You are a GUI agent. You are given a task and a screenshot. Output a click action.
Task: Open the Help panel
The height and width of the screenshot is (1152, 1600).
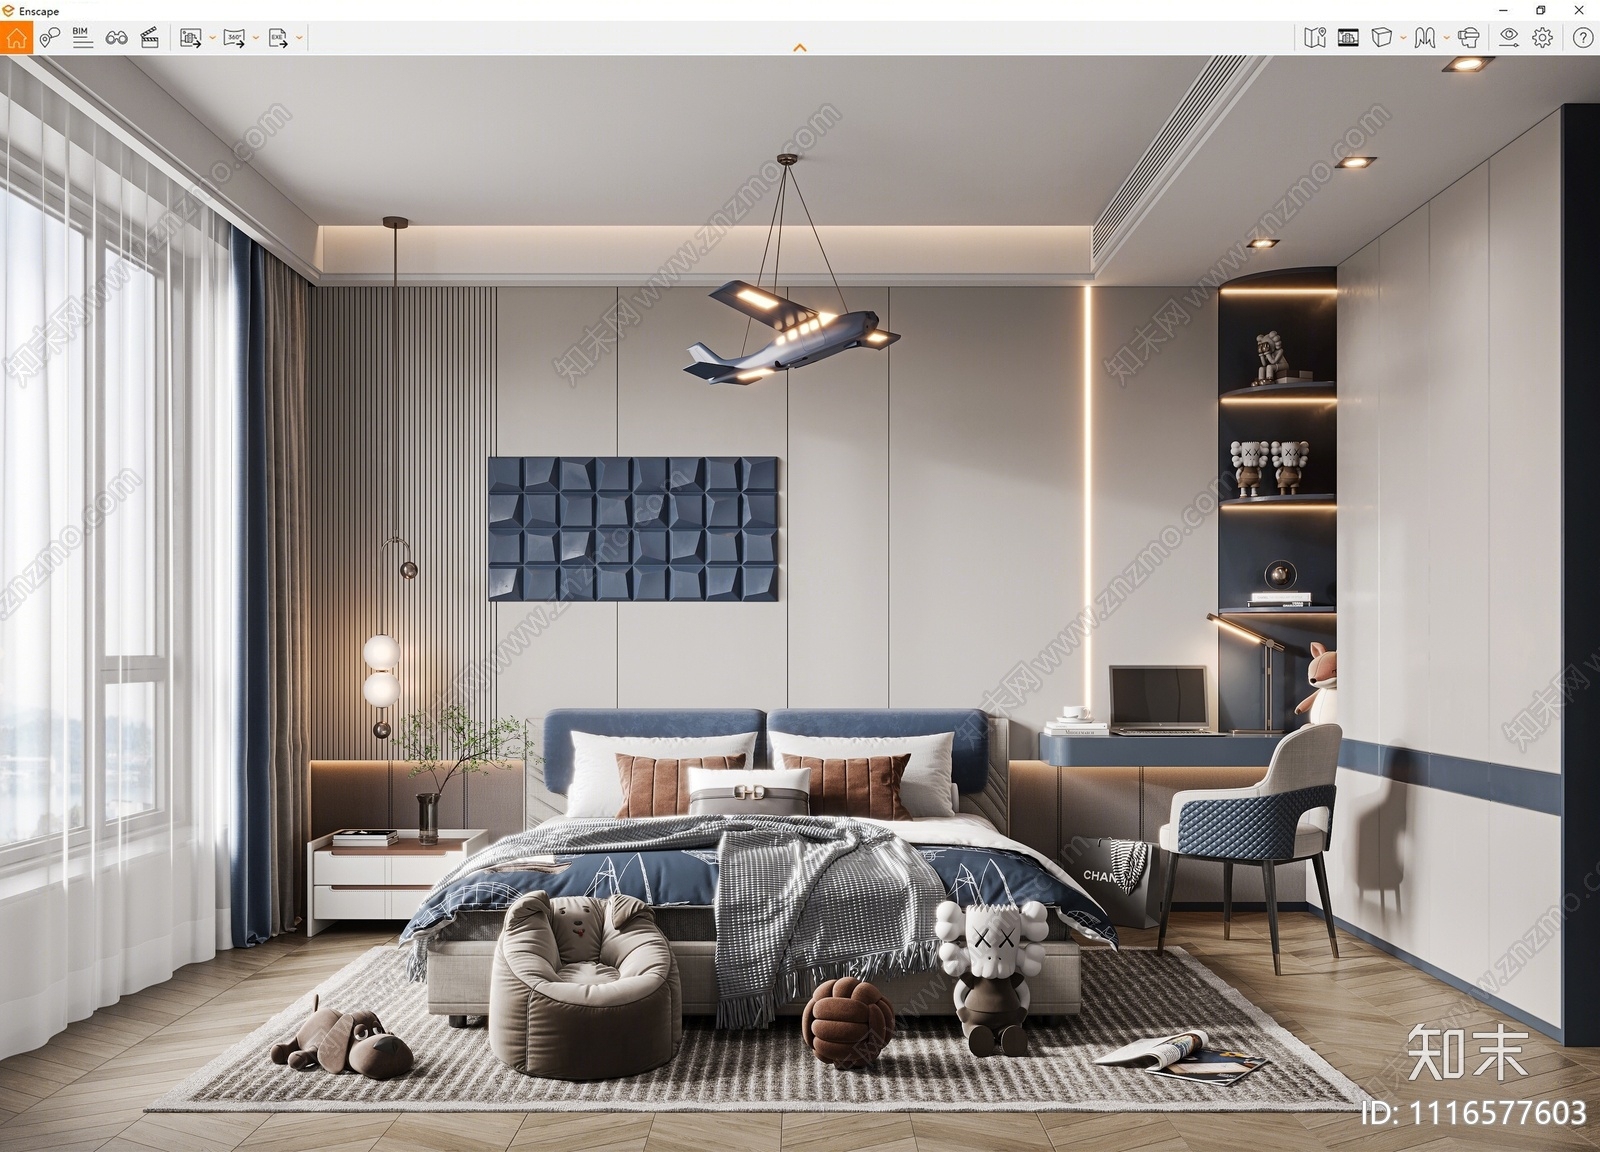1583,38
